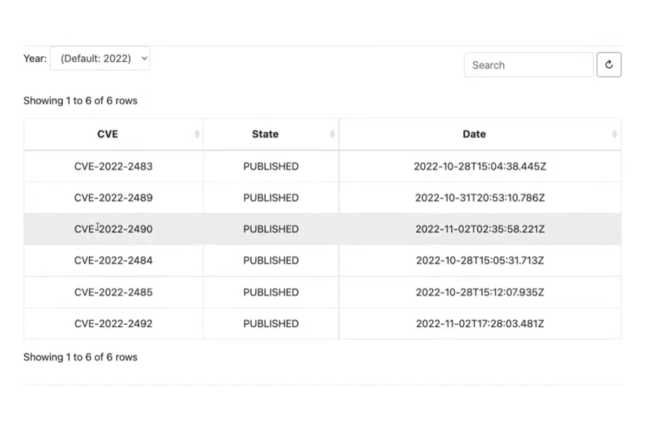
Task: Select the CVE-2022-2492 cell
Action: click(113, 324)
